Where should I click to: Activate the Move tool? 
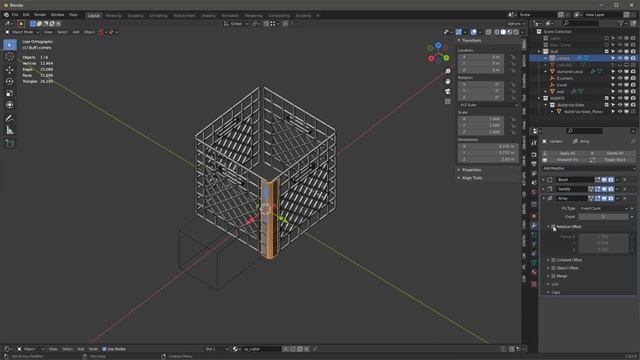click(10, 70)
